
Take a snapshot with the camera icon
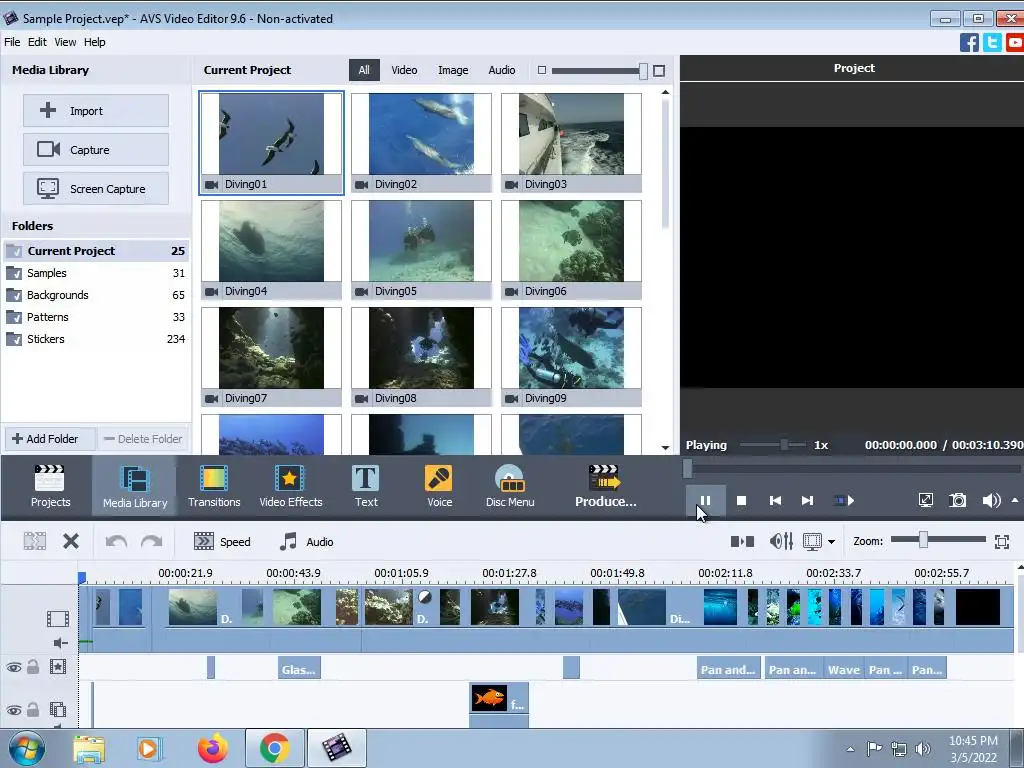coord(957,501)
